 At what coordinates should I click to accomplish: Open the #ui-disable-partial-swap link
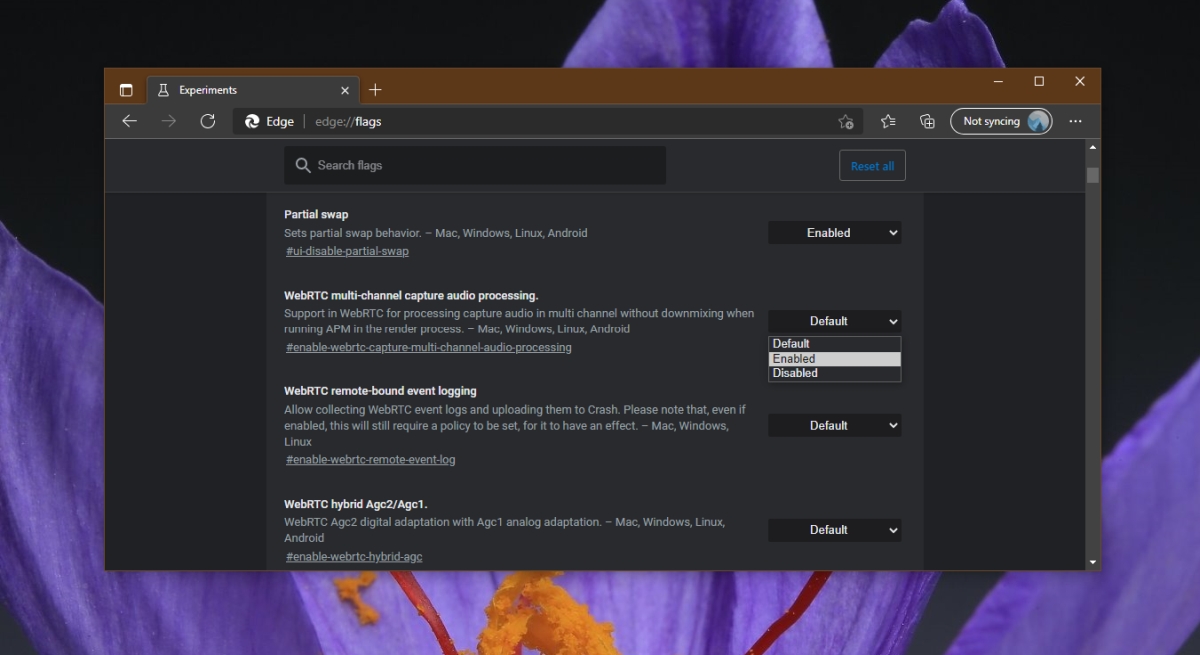point(347,251)
